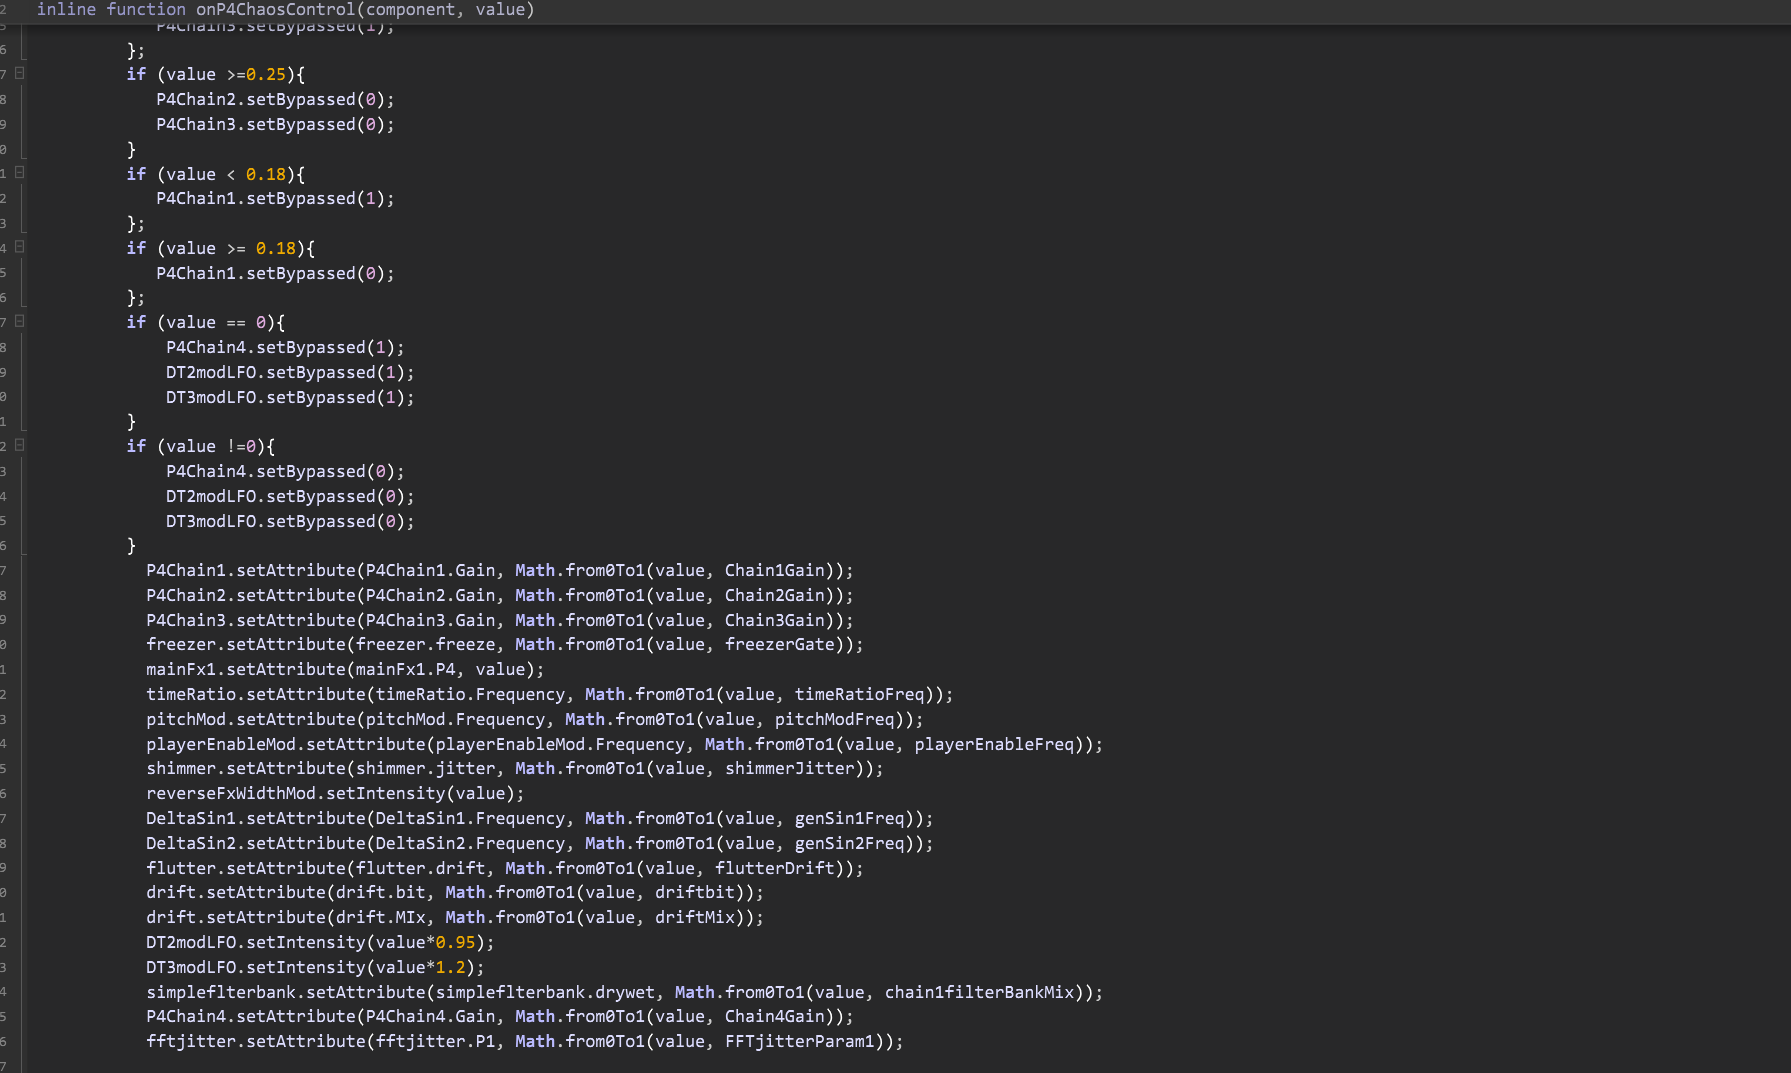Select line 'DT3modLFO.setBypassed(1);'
The image size is (1791, 1073).
[290, 397]
